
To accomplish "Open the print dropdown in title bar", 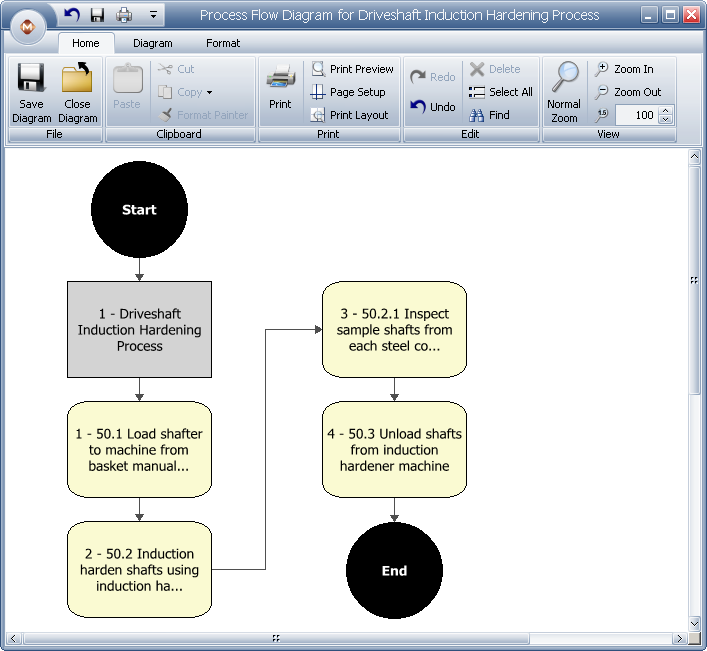I will tap(123, 15).
